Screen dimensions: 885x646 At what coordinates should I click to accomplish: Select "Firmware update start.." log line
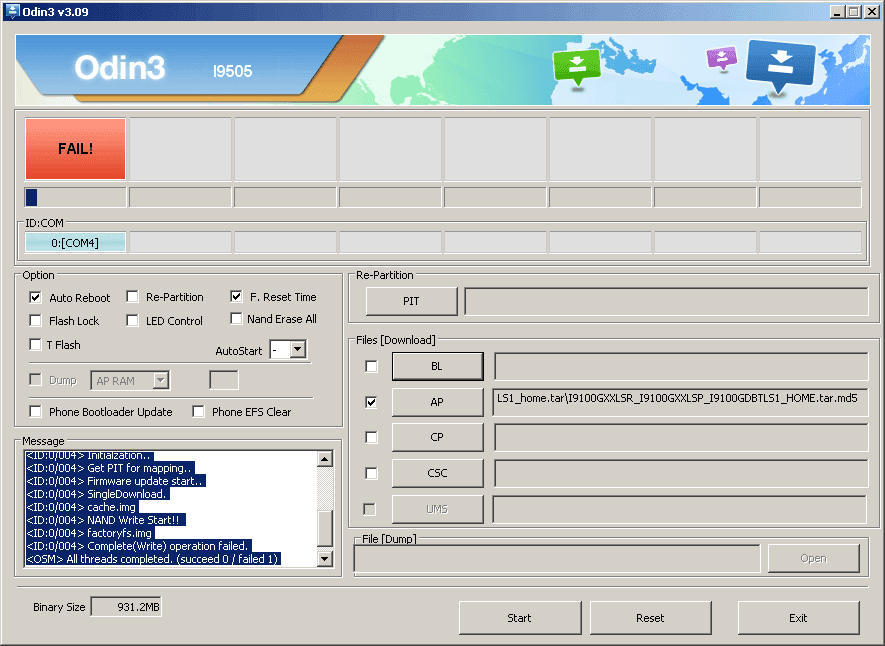click(116, 481)
